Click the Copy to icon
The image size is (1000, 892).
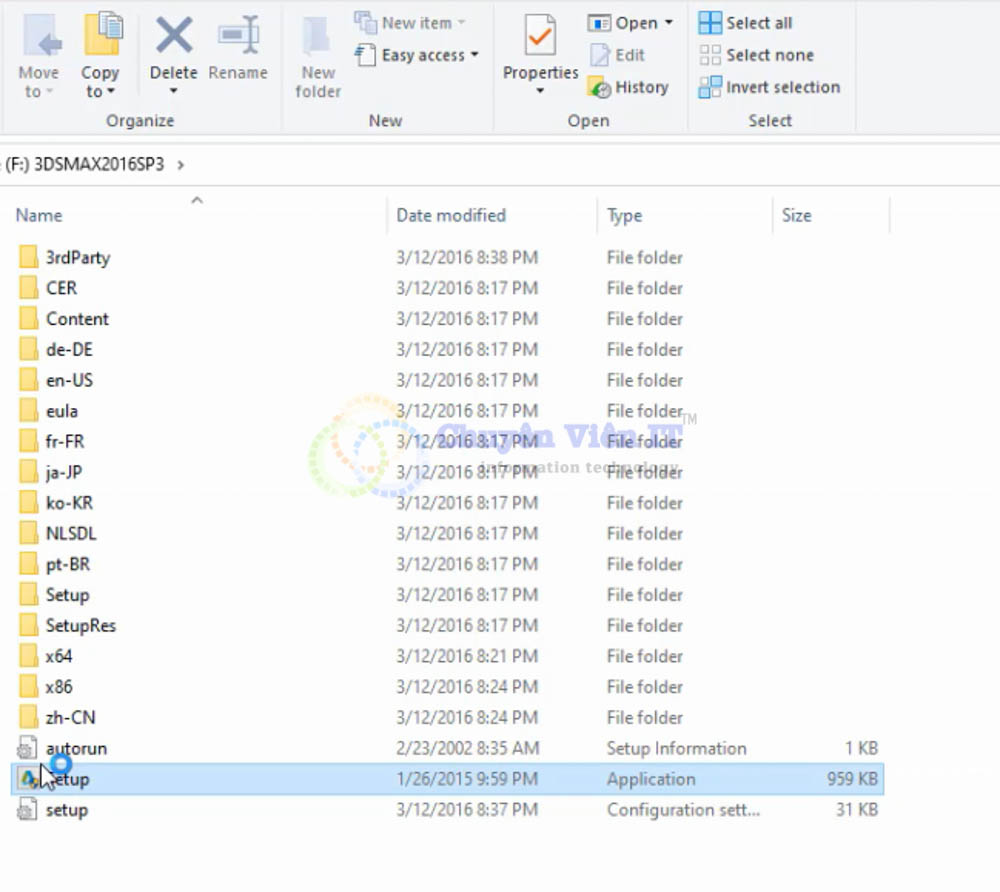click(101, 36)
